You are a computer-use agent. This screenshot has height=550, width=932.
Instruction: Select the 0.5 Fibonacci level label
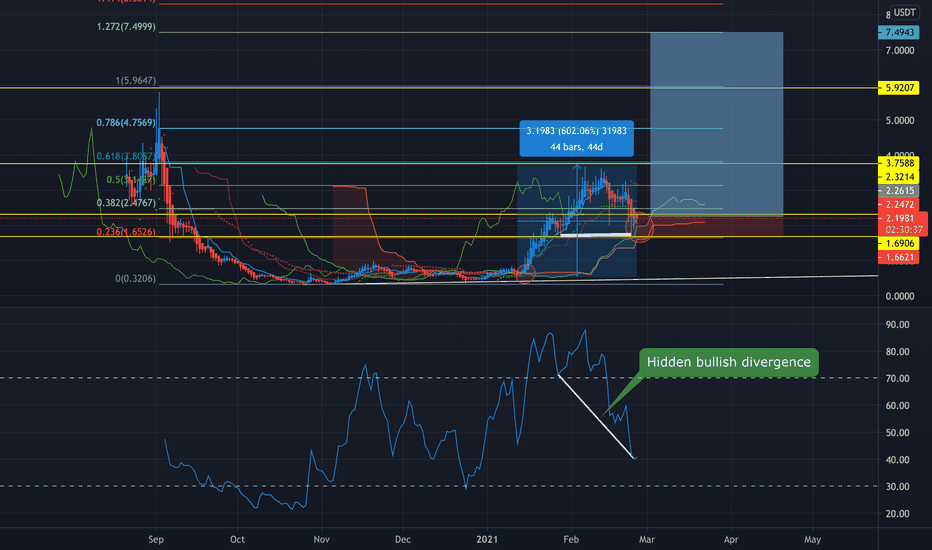[131, 180]
